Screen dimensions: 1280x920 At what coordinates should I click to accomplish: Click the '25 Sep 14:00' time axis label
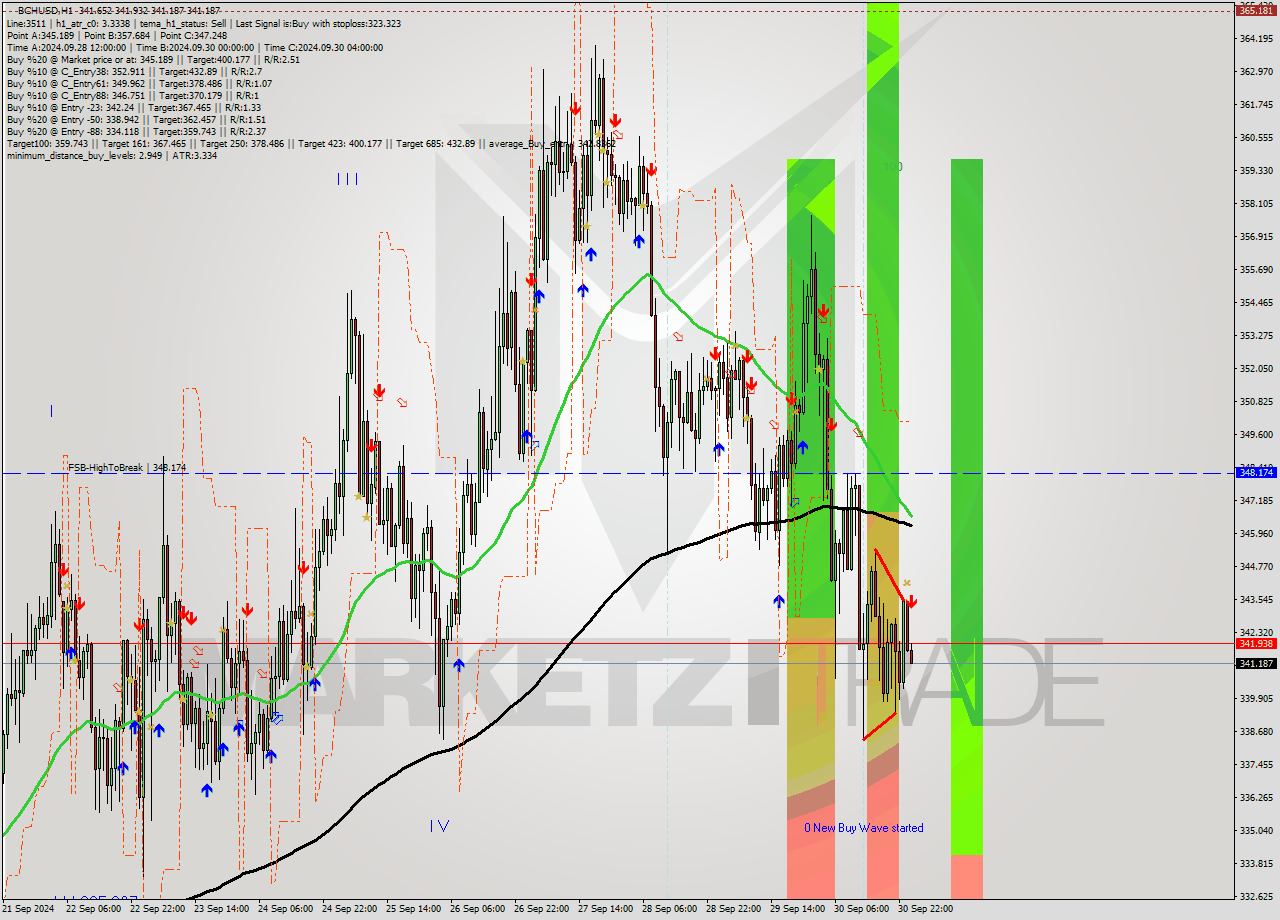[413, 909]
